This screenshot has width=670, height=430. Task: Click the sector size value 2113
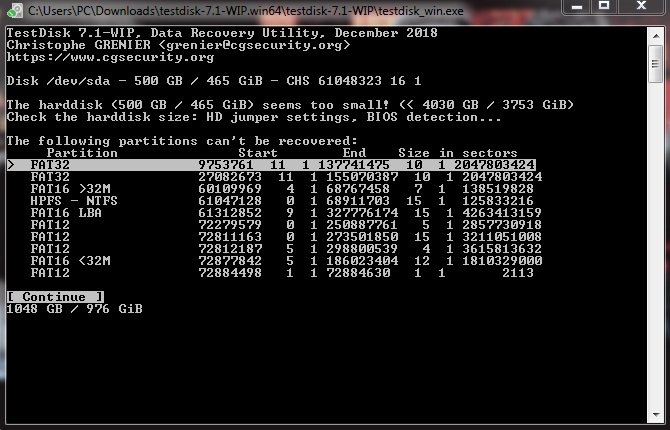coord(518,273)
